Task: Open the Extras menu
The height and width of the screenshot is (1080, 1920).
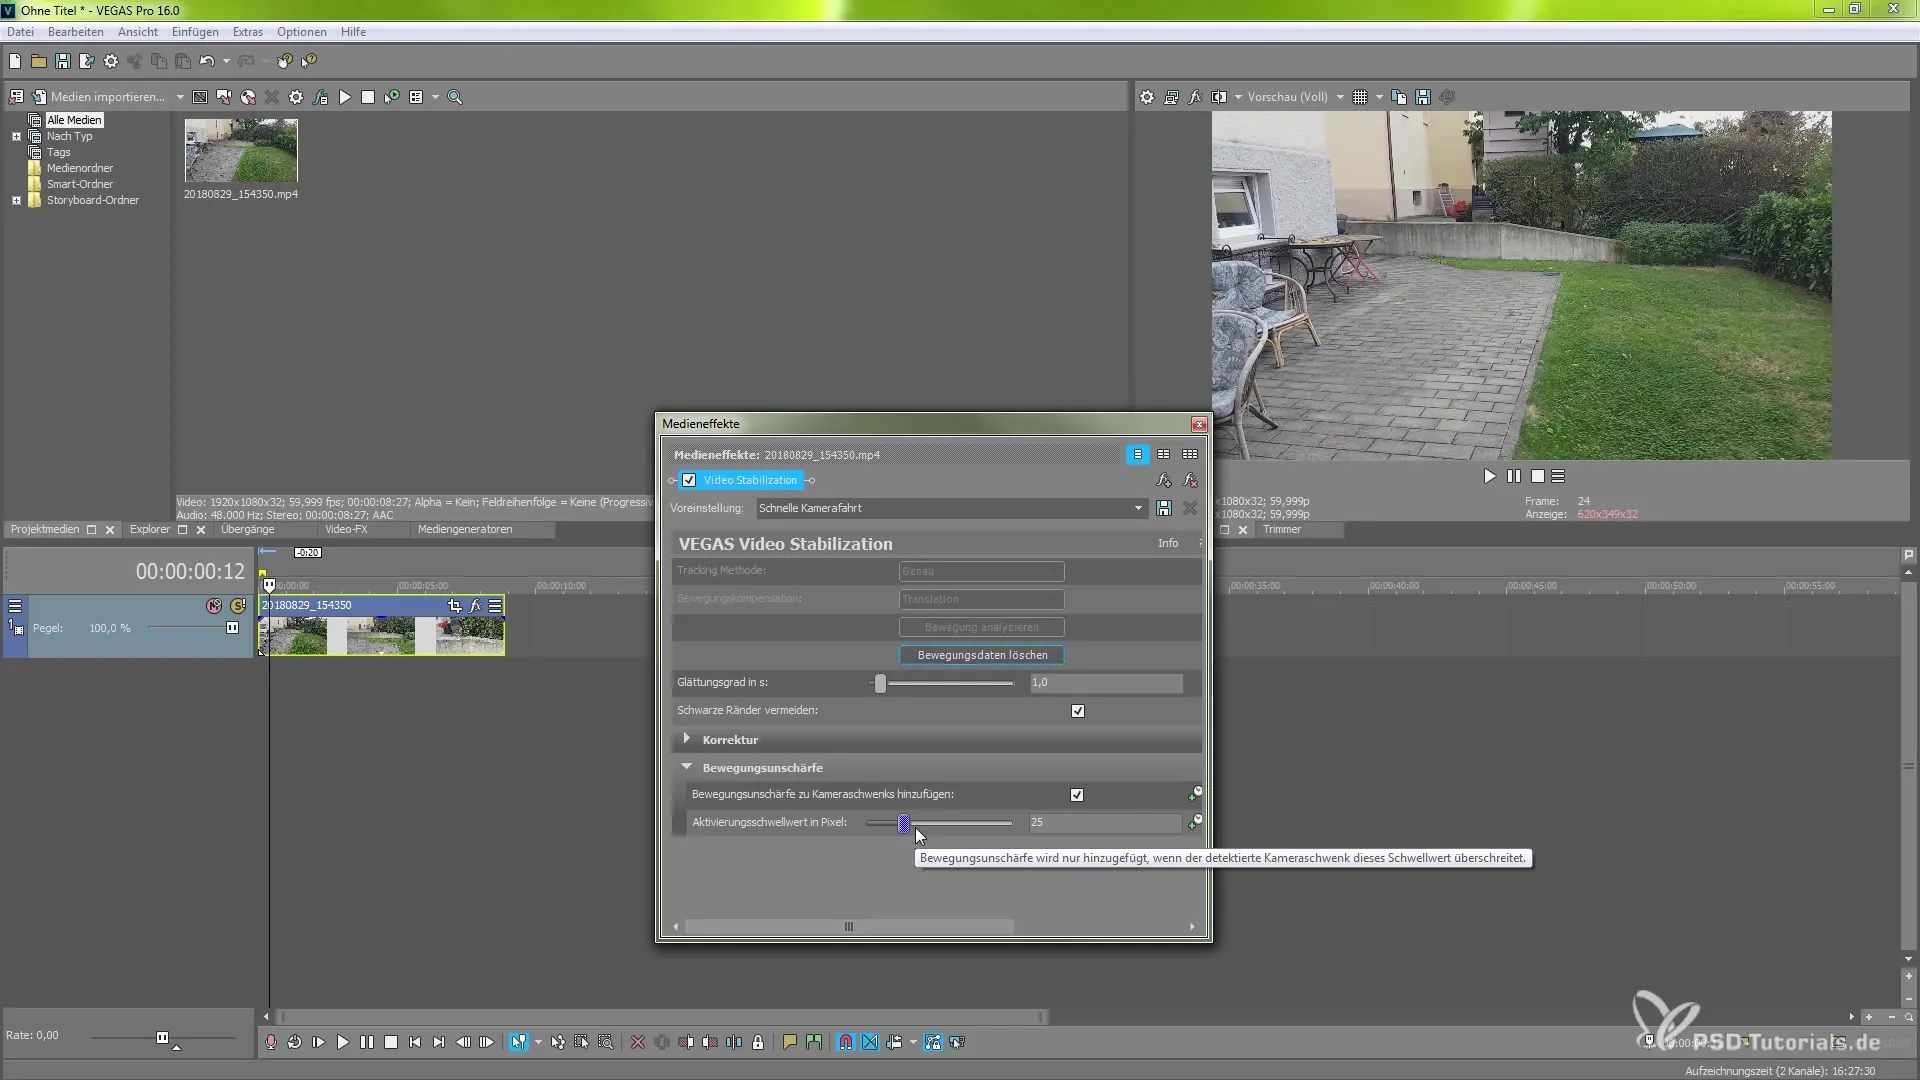Action: [248, 32]
